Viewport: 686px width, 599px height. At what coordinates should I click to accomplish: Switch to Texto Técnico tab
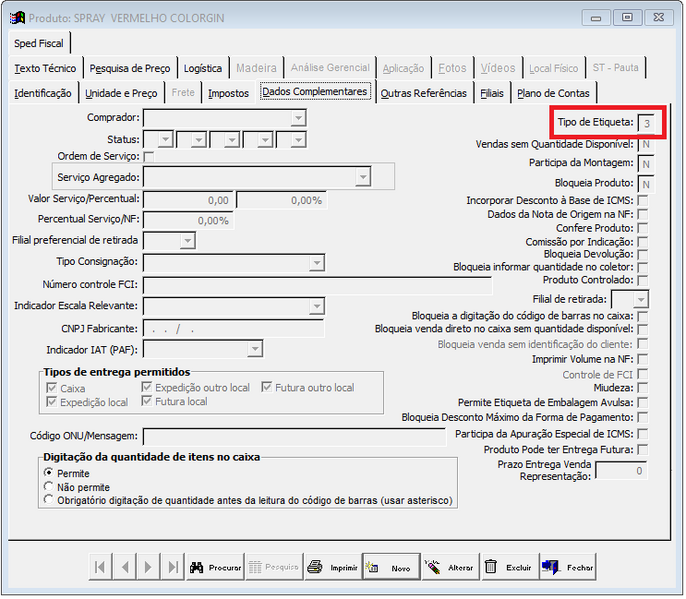tap(45, 68)
